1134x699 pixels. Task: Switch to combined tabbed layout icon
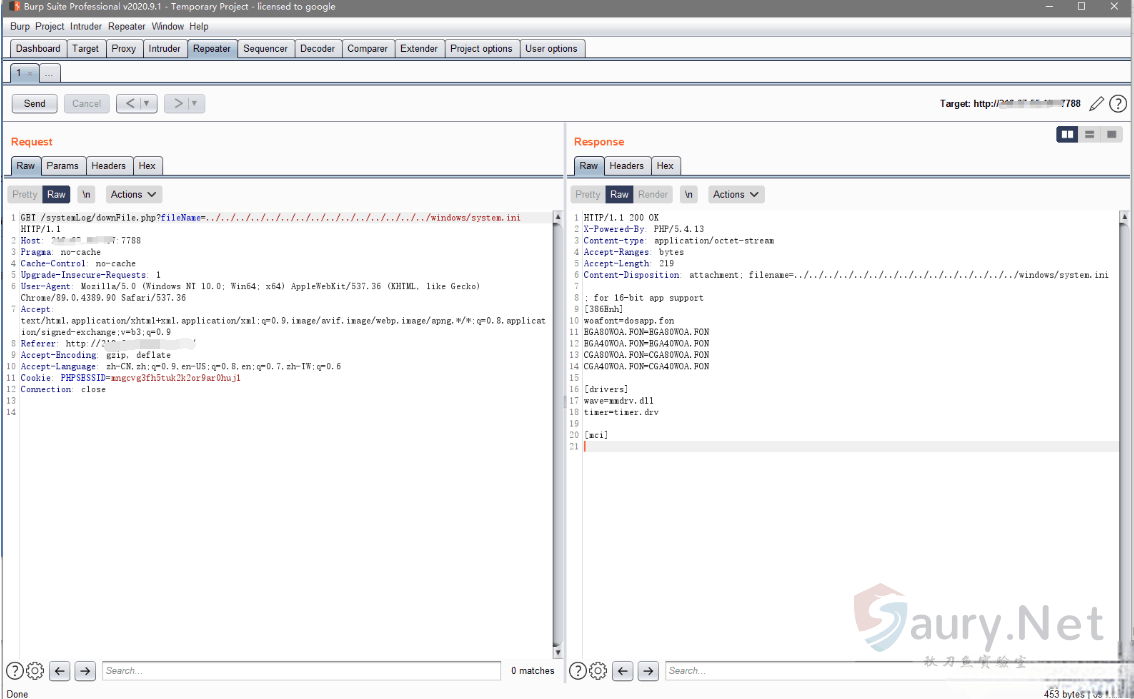pyautogui.click(x=1111, y=134)
